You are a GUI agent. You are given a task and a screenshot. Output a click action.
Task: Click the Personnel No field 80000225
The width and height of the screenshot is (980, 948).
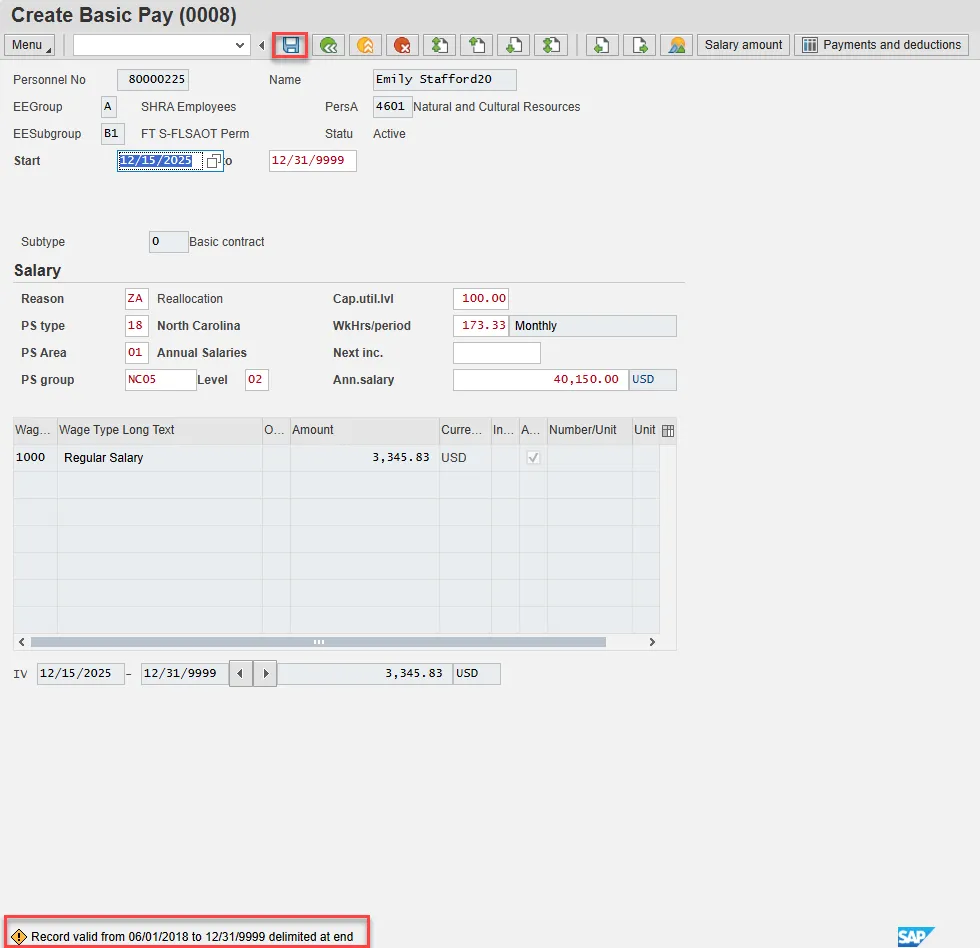pyautogui.click(x=153, y=79)
